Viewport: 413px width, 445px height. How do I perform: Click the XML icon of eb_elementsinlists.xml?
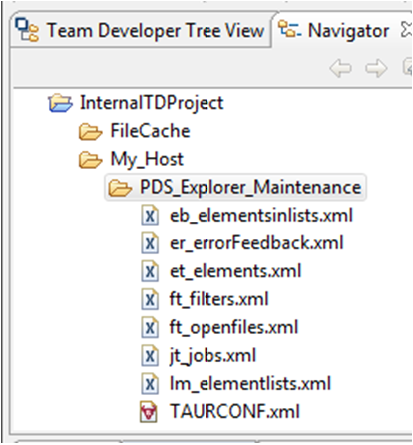[150, 216]
